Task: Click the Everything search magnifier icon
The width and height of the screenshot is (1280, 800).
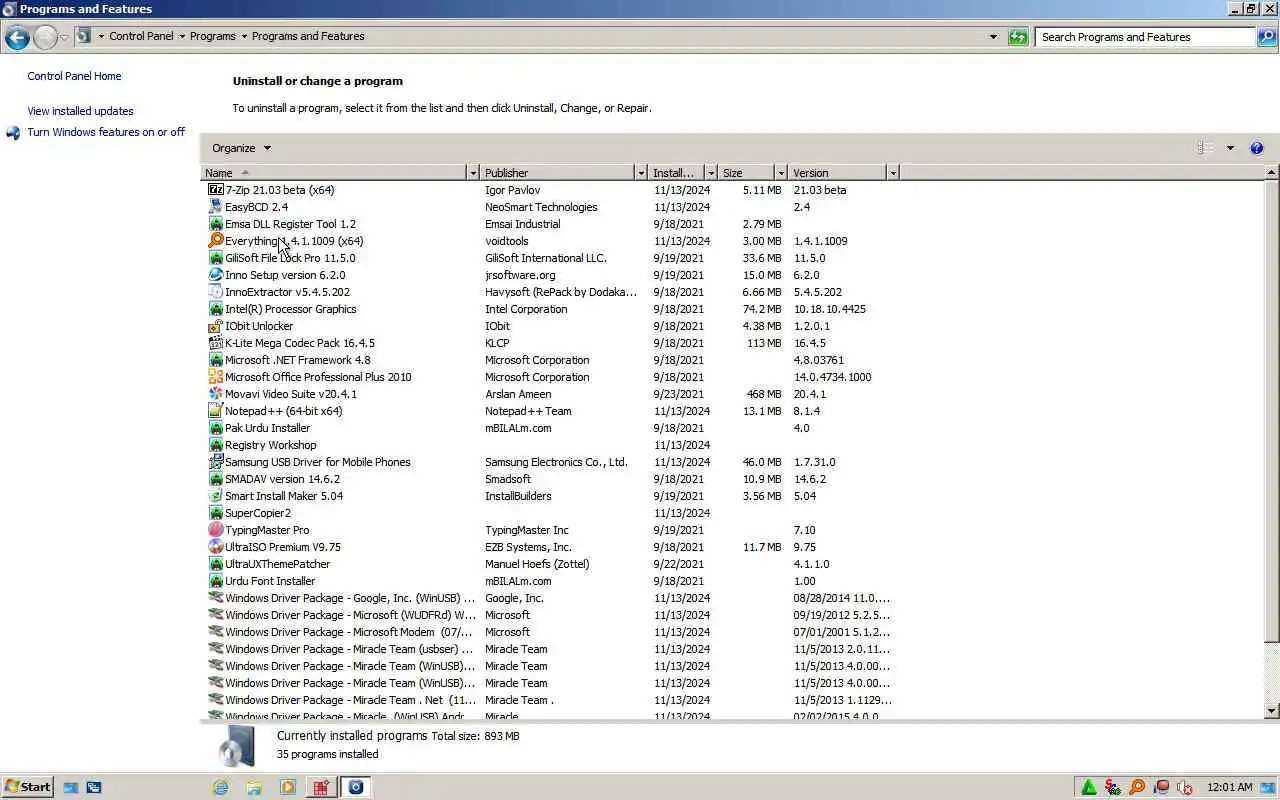Action: tap(216, 241)
